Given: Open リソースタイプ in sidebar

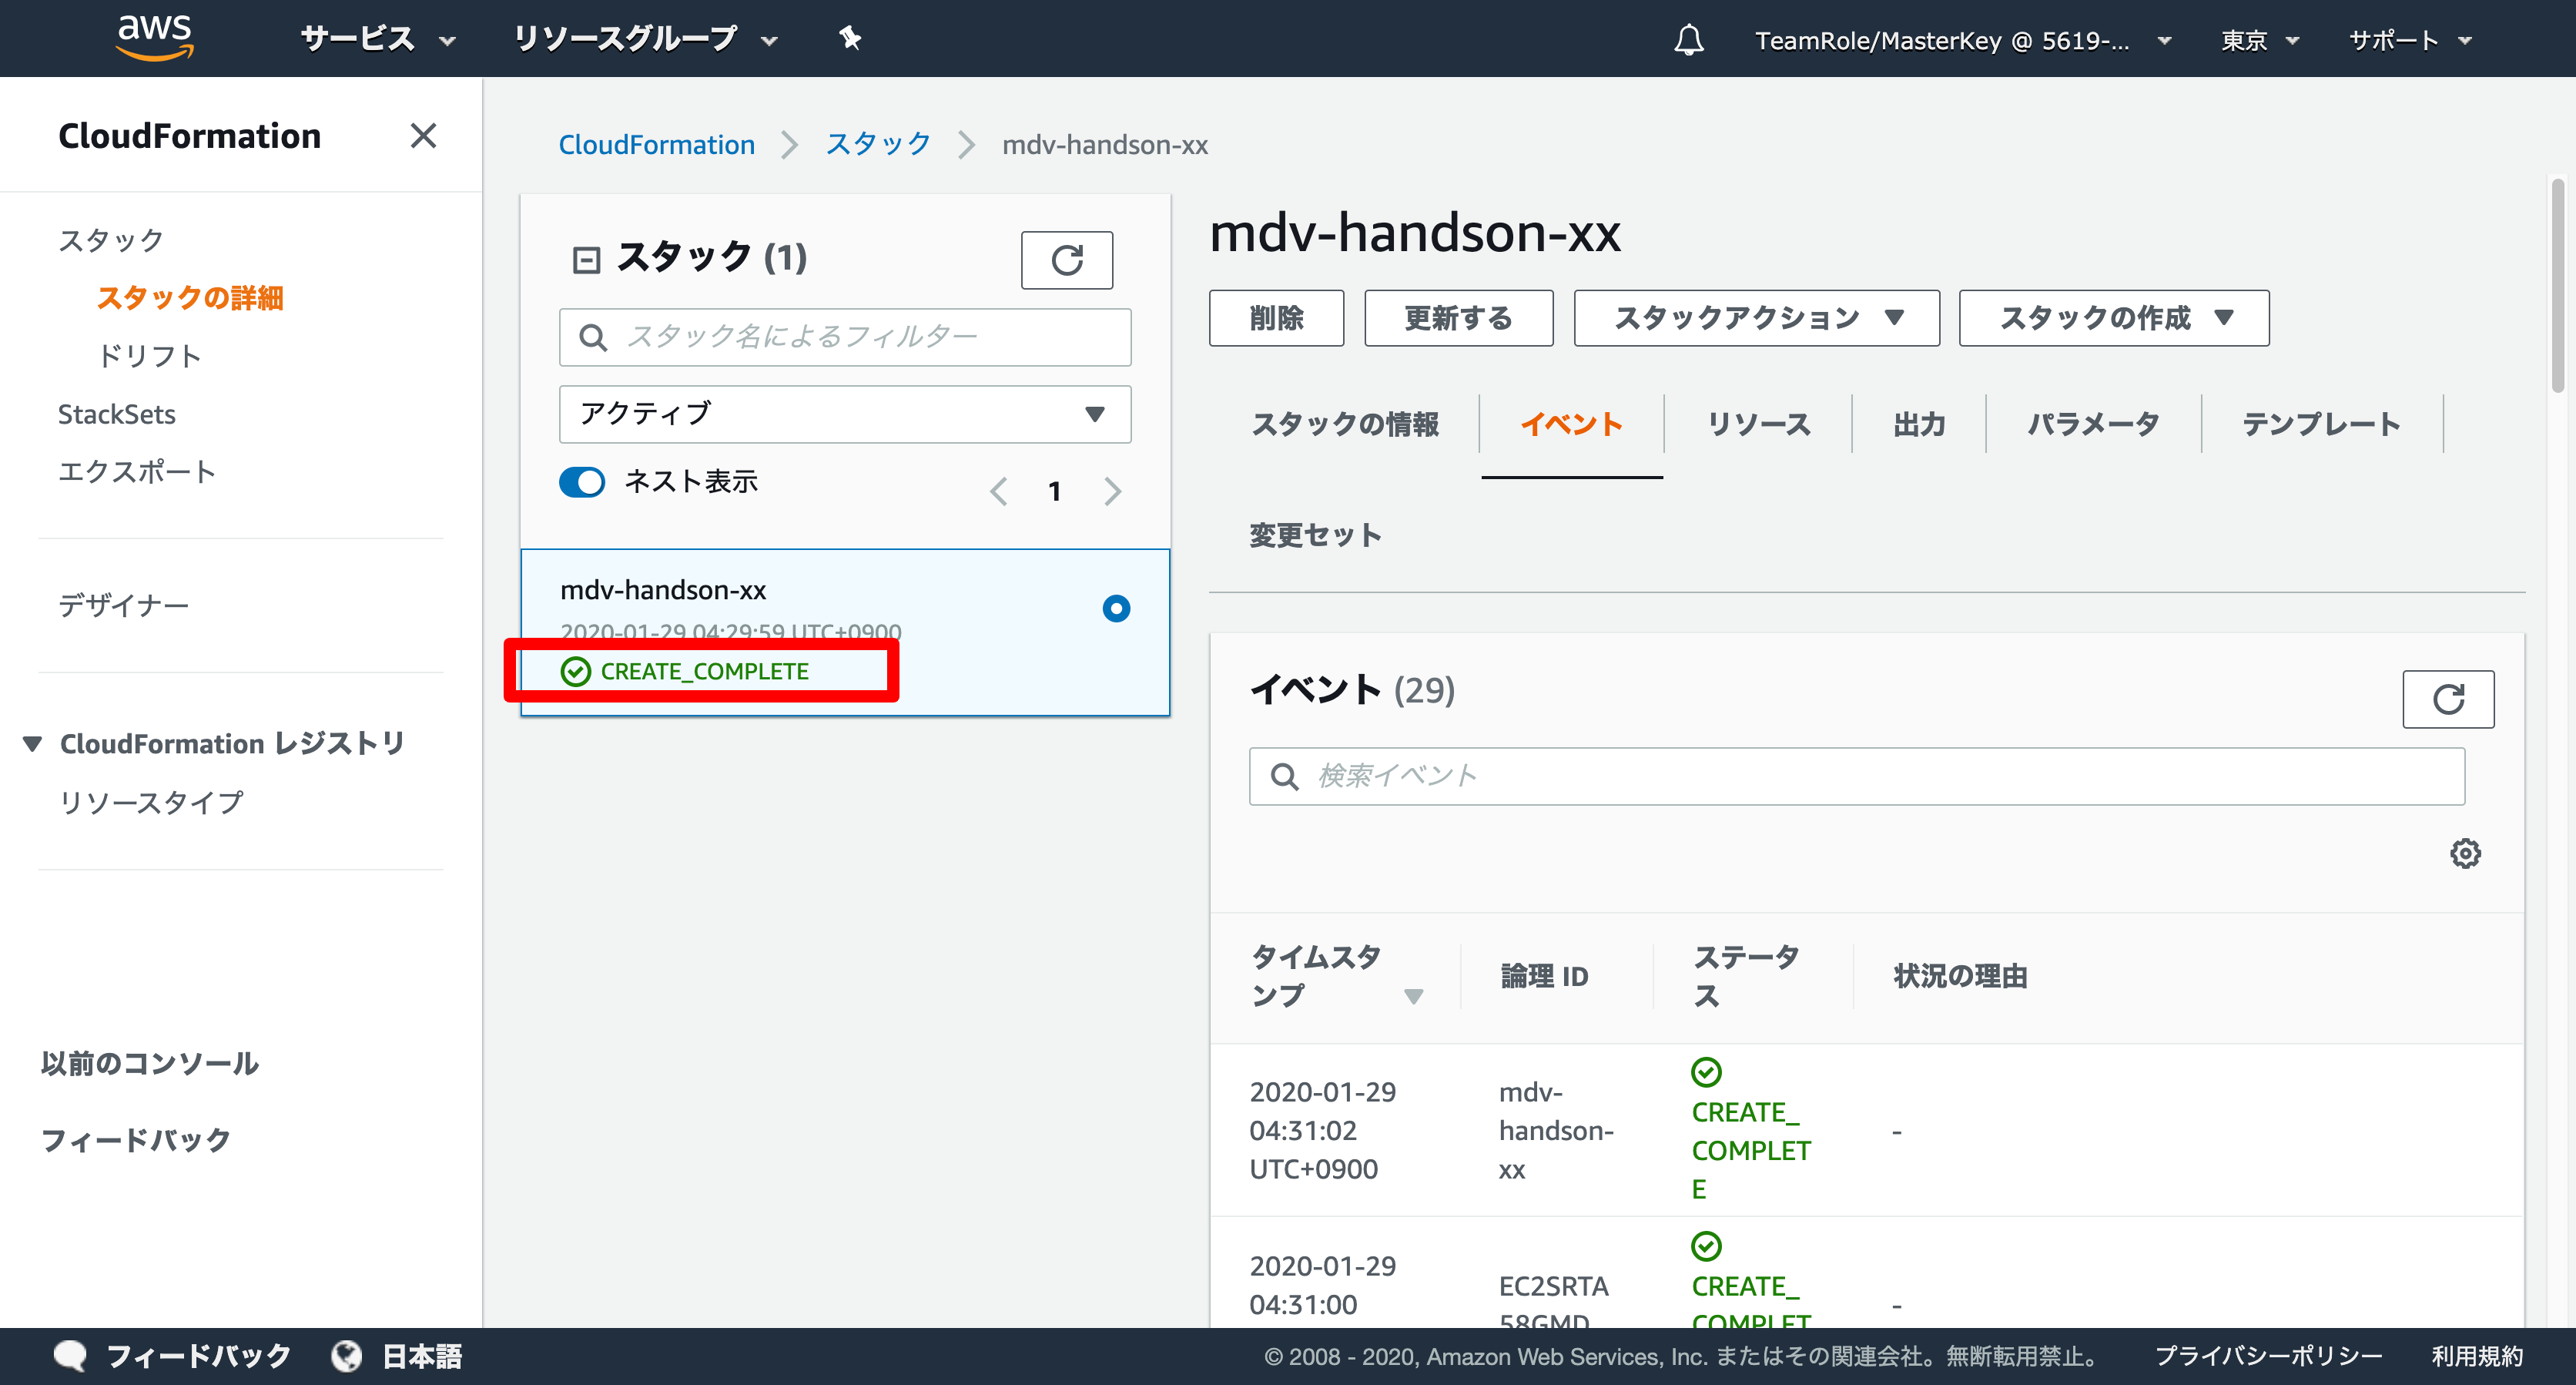Looking at the screenshot, I should pyautogui.click(x=151, y=802).
